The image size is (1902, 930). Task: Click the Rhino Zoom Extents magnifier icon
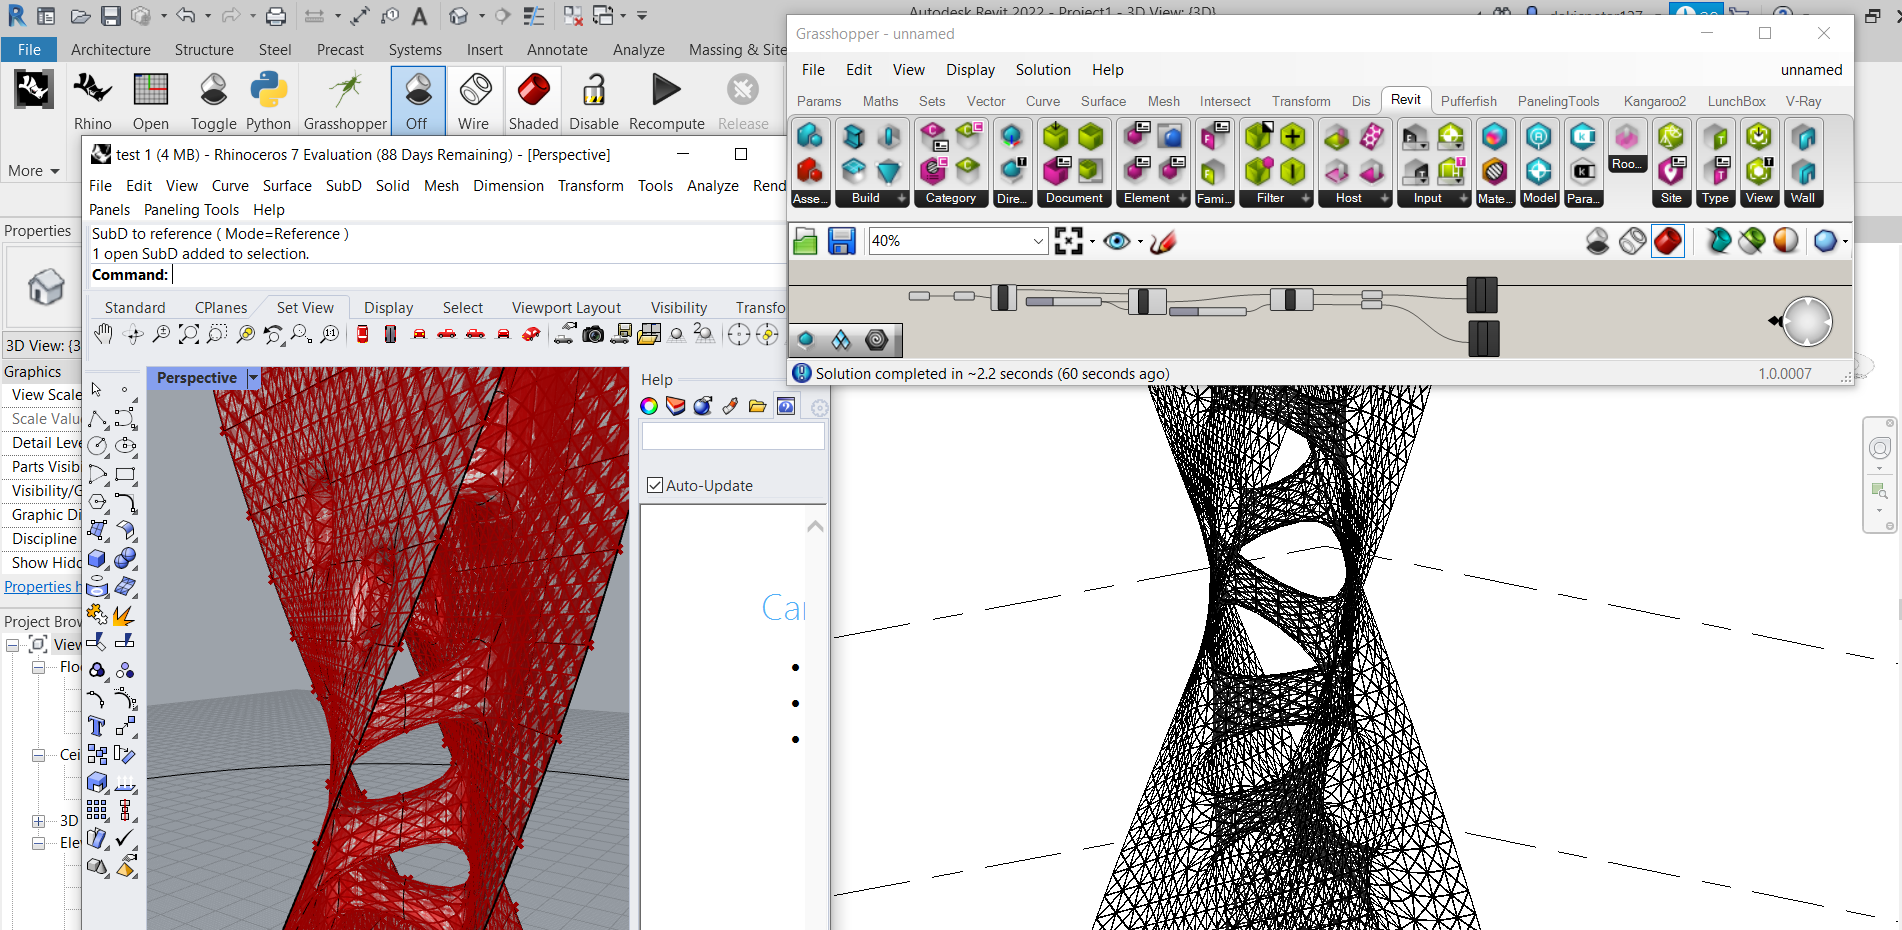point(189,334)
